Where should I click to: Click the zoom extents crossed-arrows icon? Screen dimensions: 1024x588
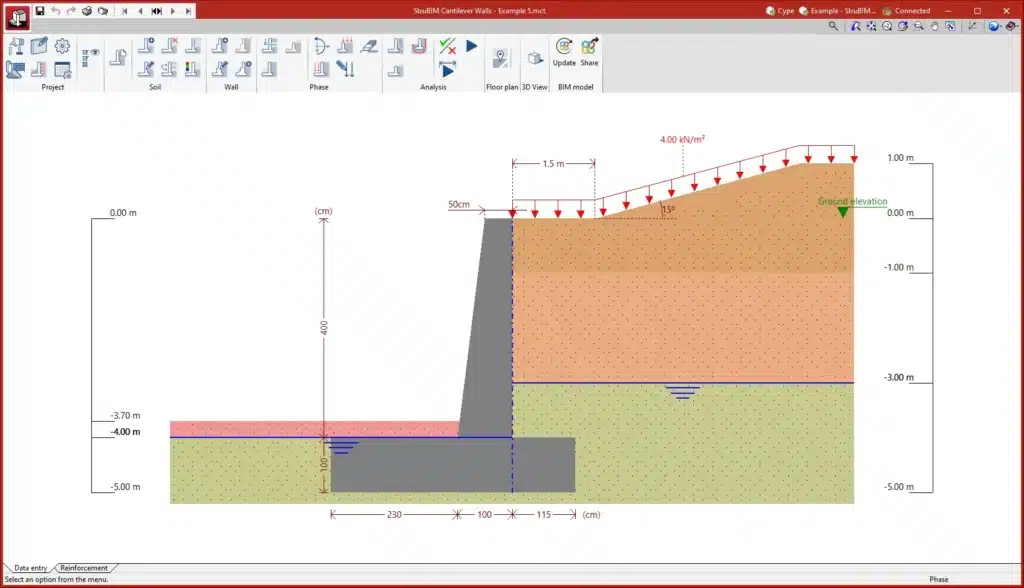871,26
